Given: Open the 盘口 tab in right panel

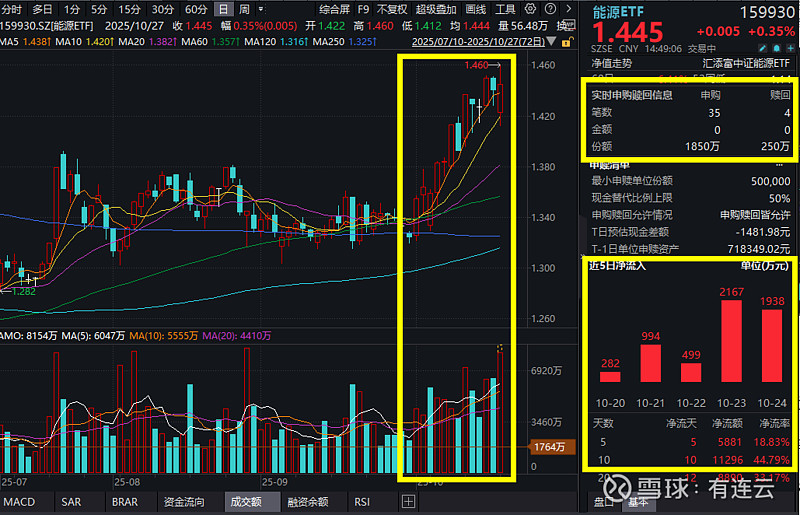Looking at the screenshot, I should coord(604,502).
